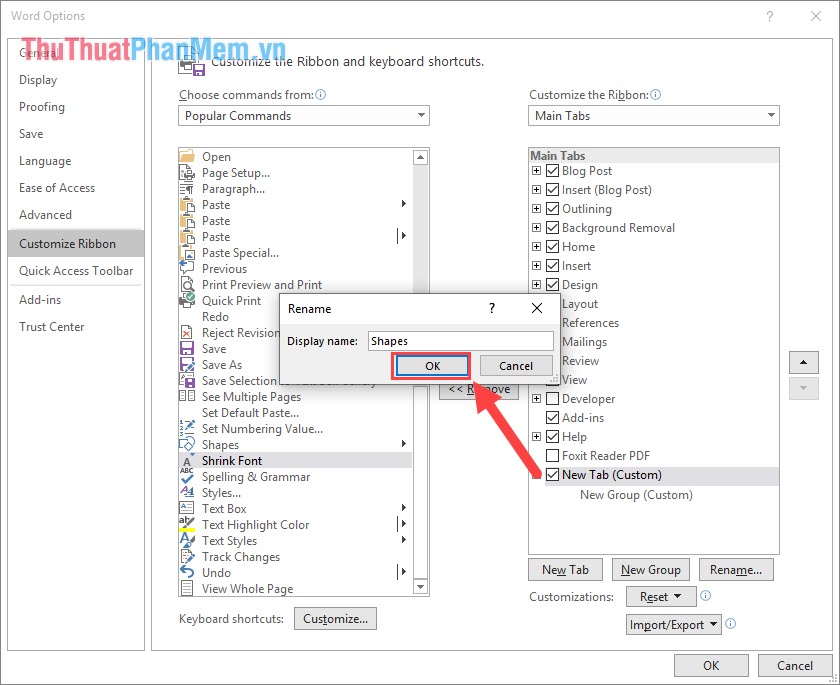
Task: Click info icon beside Customize the Ribbon
Action: pos(655,95)
